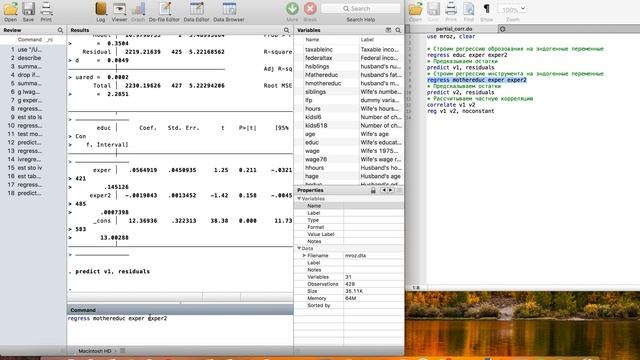This screenshot has width=640, height=360.
Task: Select 'est sto iv' in Review
Action: pos(33,168)
